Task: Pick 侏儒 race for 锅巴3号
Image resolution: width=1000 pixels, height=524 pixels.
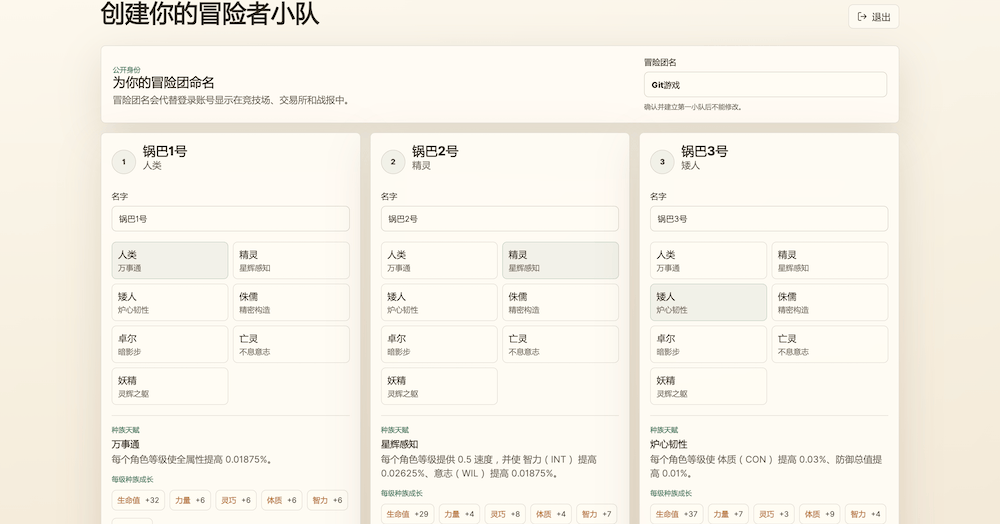Action: point(829,302)
